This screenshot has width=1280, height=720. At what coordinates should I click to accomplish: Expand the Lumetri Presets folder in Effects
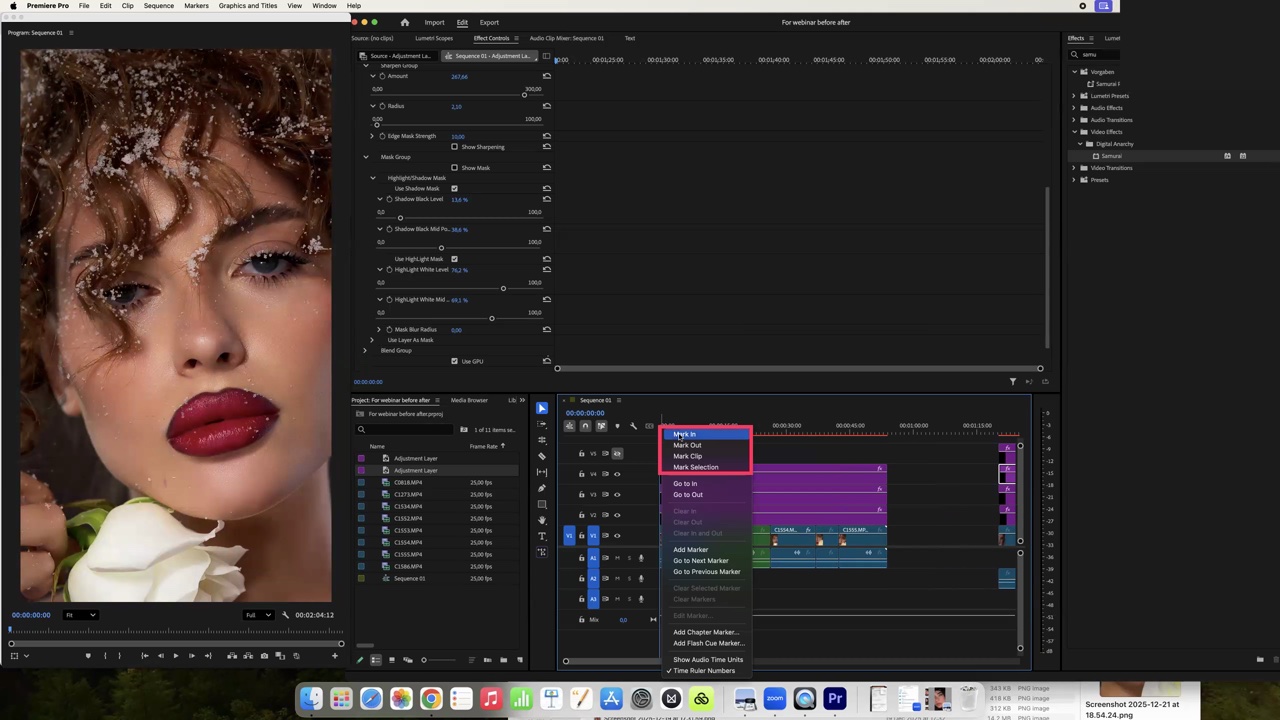click(1074, 96)
